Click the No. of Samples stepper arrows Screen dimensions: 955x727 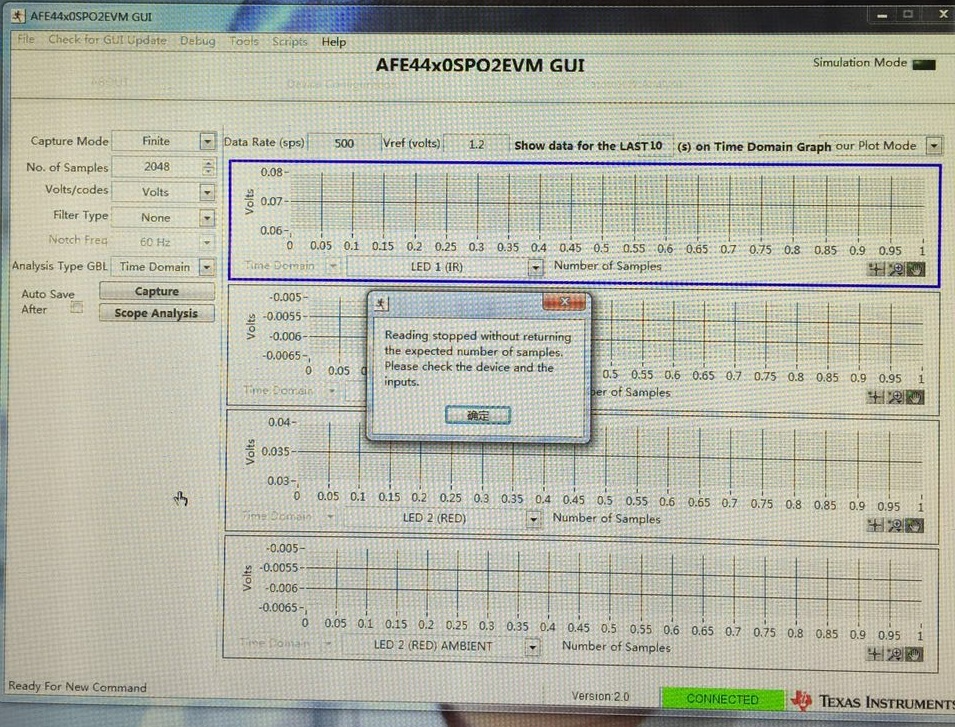click(209, 167)
